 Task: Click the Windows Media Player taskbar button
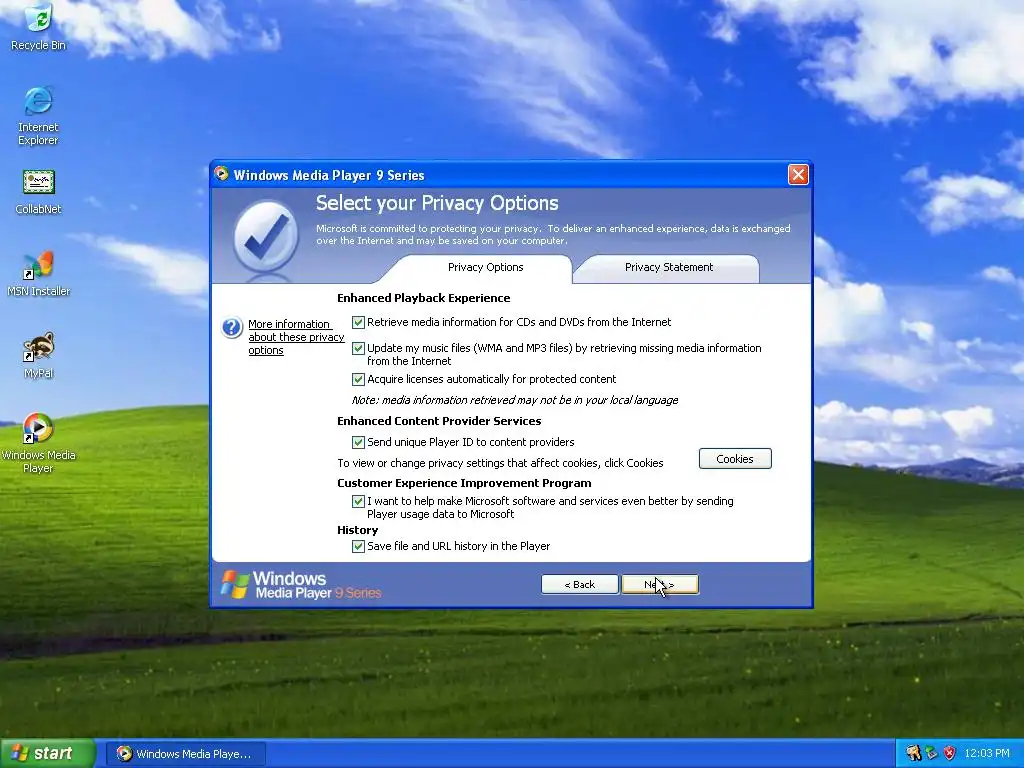click(x=185, y=754)
